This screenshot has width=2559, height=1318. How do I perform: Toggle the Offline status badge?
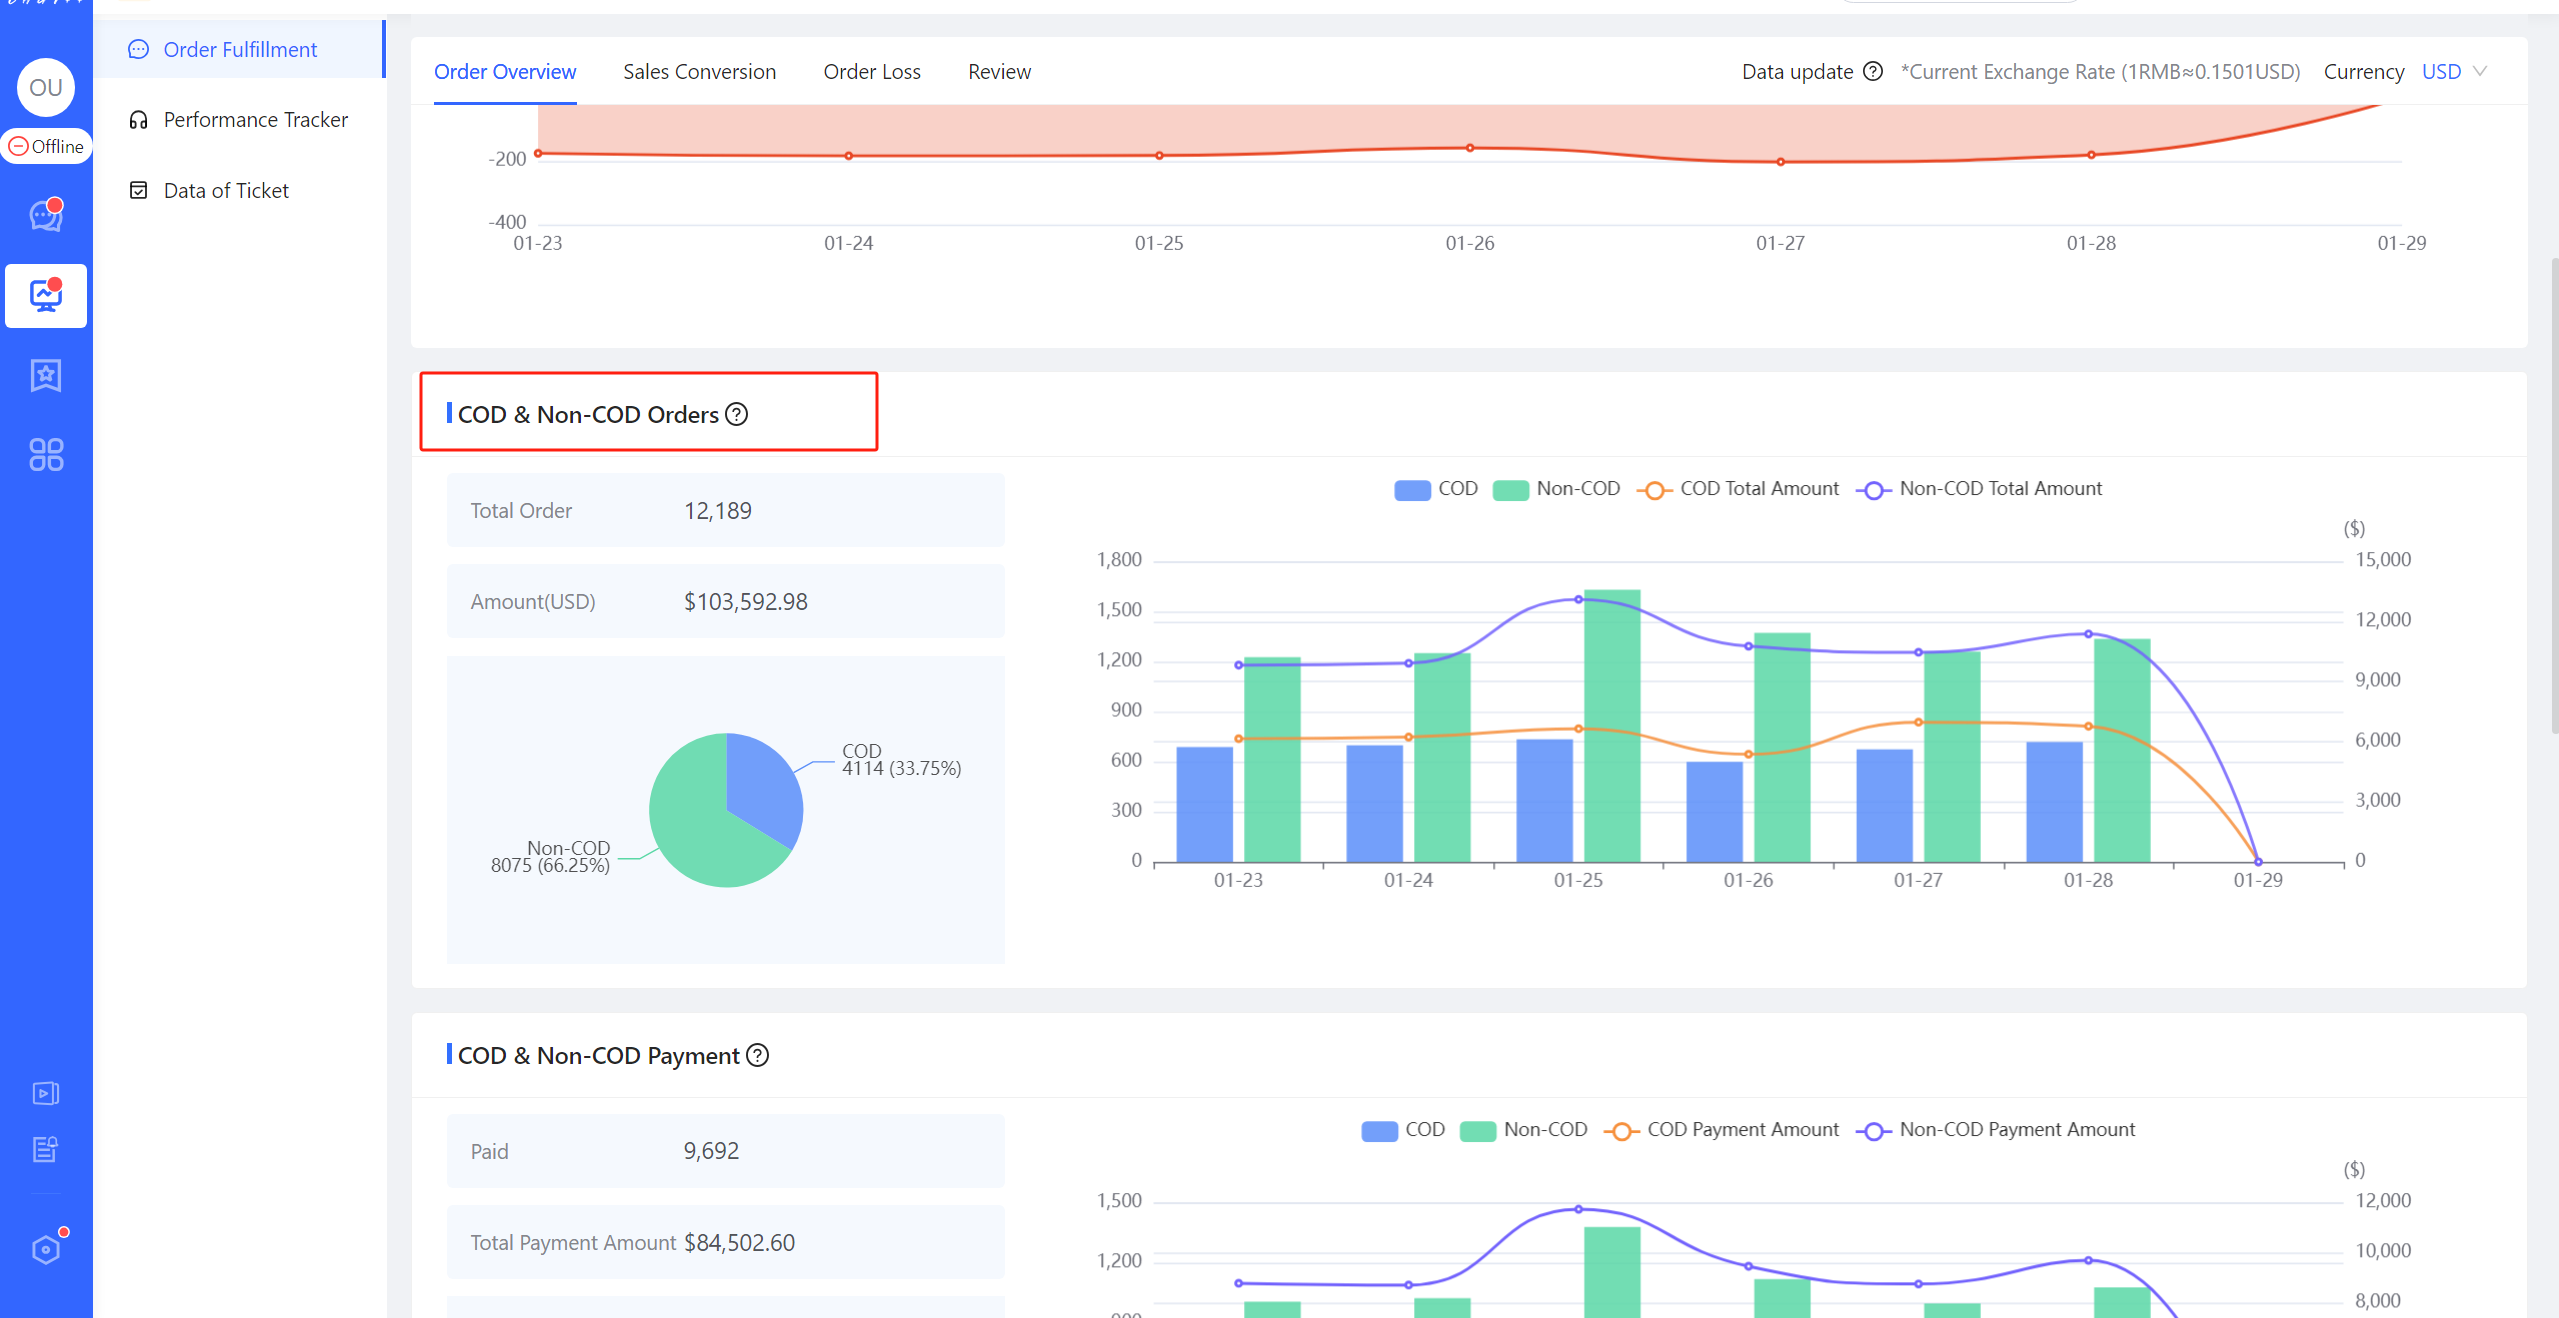tap(46, 146)
